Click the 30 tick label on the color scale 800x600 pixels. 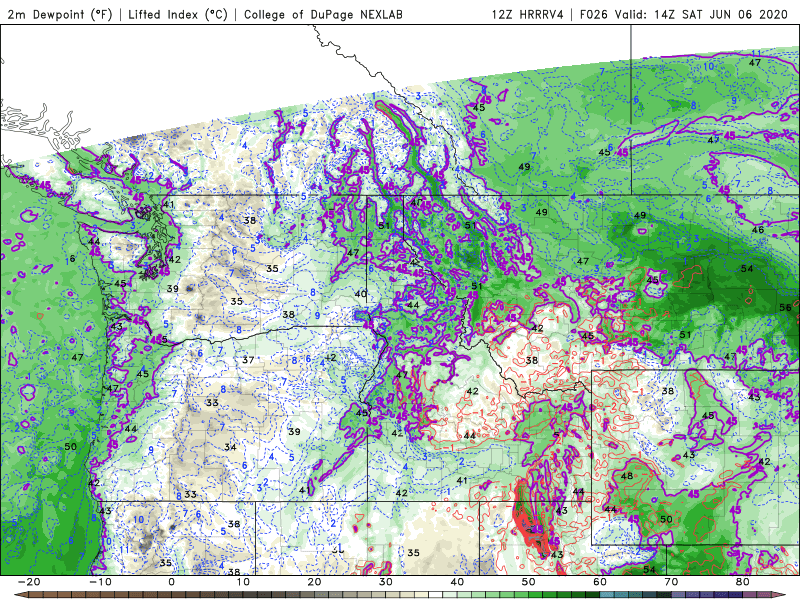pyautogui.click(x=386, y=582)
